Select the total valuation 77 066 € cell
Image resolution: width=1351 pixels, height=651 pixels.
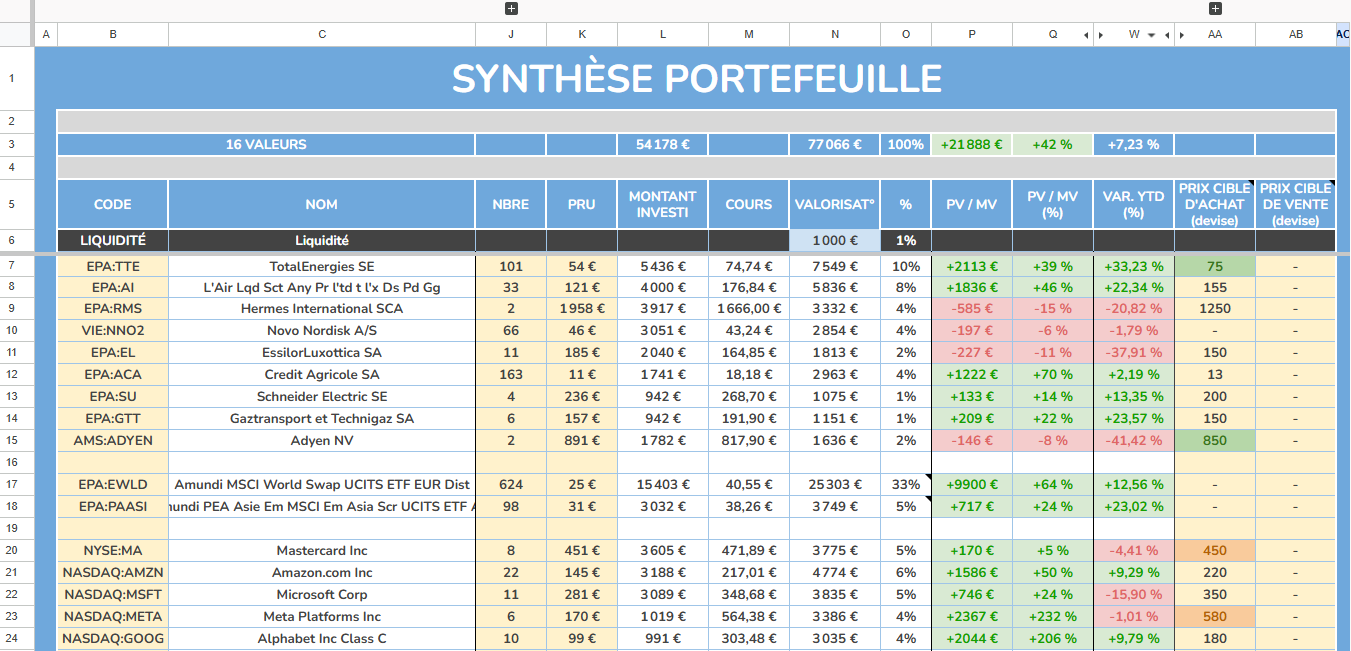pos(835,144)
